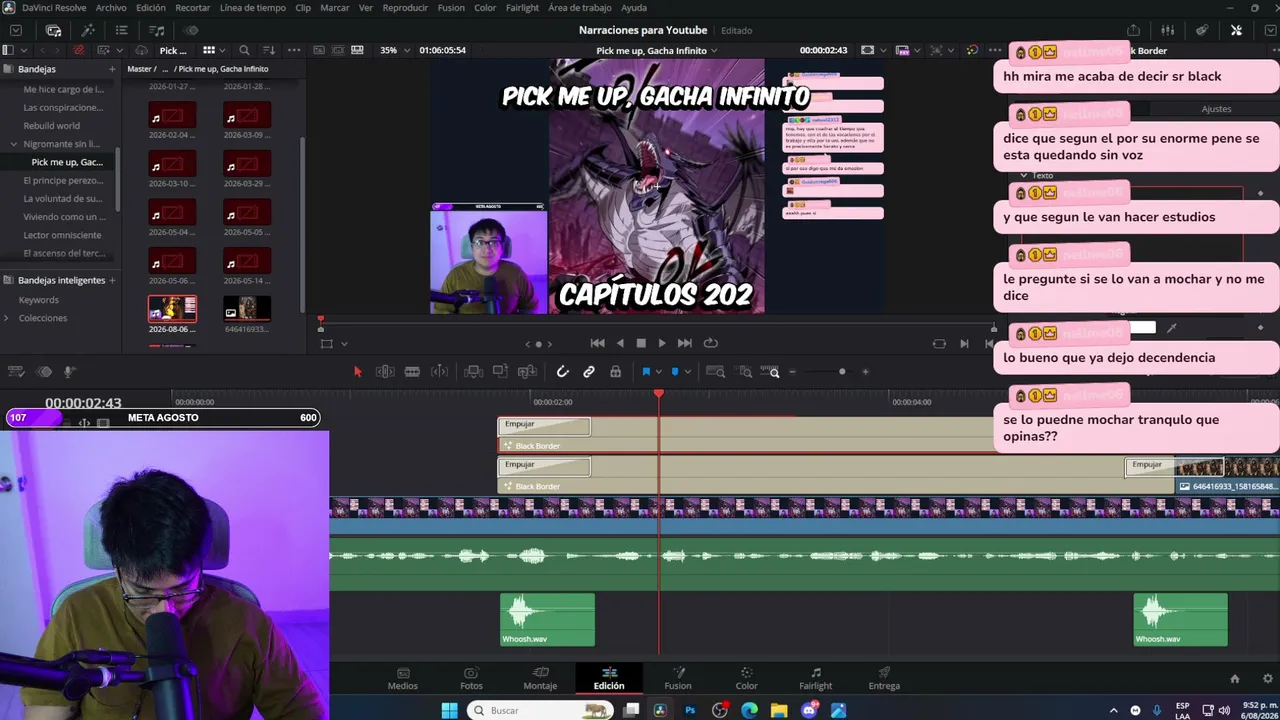Select the arrow Selection mode tool

[357, 372]
